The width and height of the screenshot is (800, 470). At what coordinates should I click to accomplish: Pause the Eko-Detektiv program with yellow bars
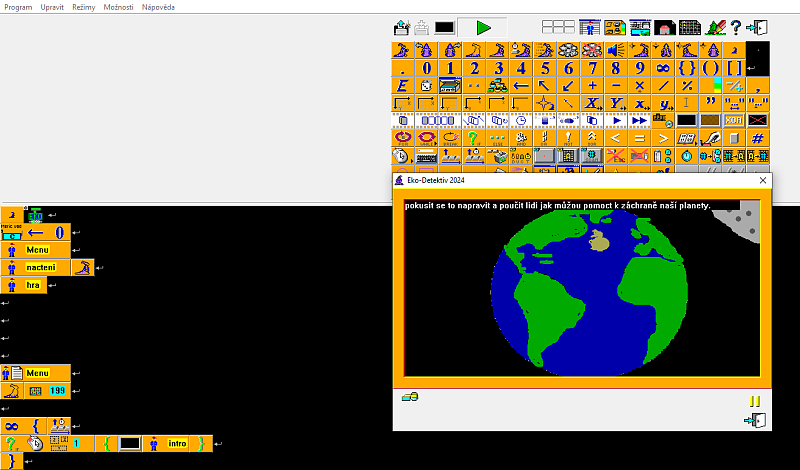click(x=755, y=402)
